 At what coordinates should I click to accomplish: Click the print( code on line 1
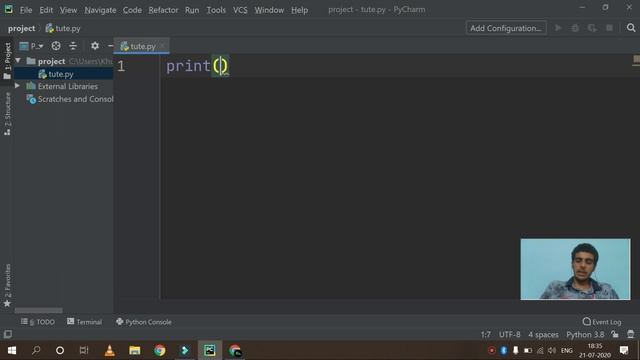coord(198,66)
